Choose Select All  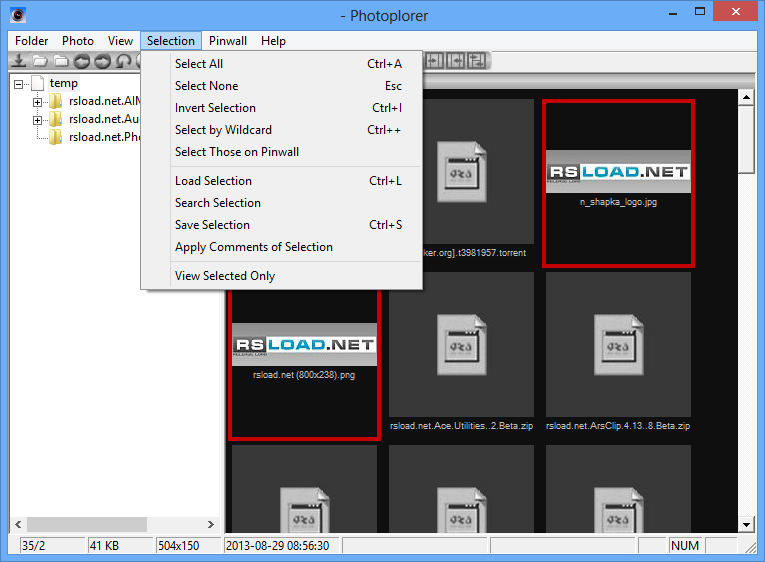pyautogui.click(x=282, y=64)
